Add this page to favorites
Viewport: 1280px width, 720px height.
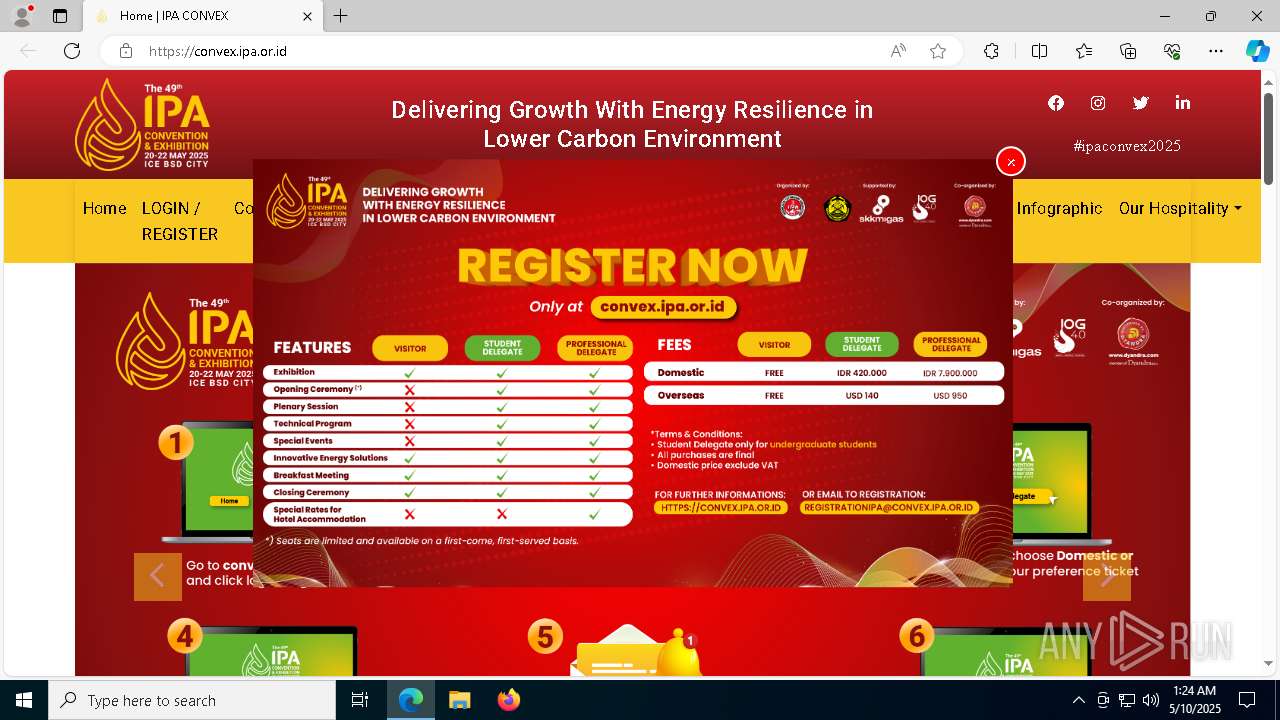coord(938,51)
